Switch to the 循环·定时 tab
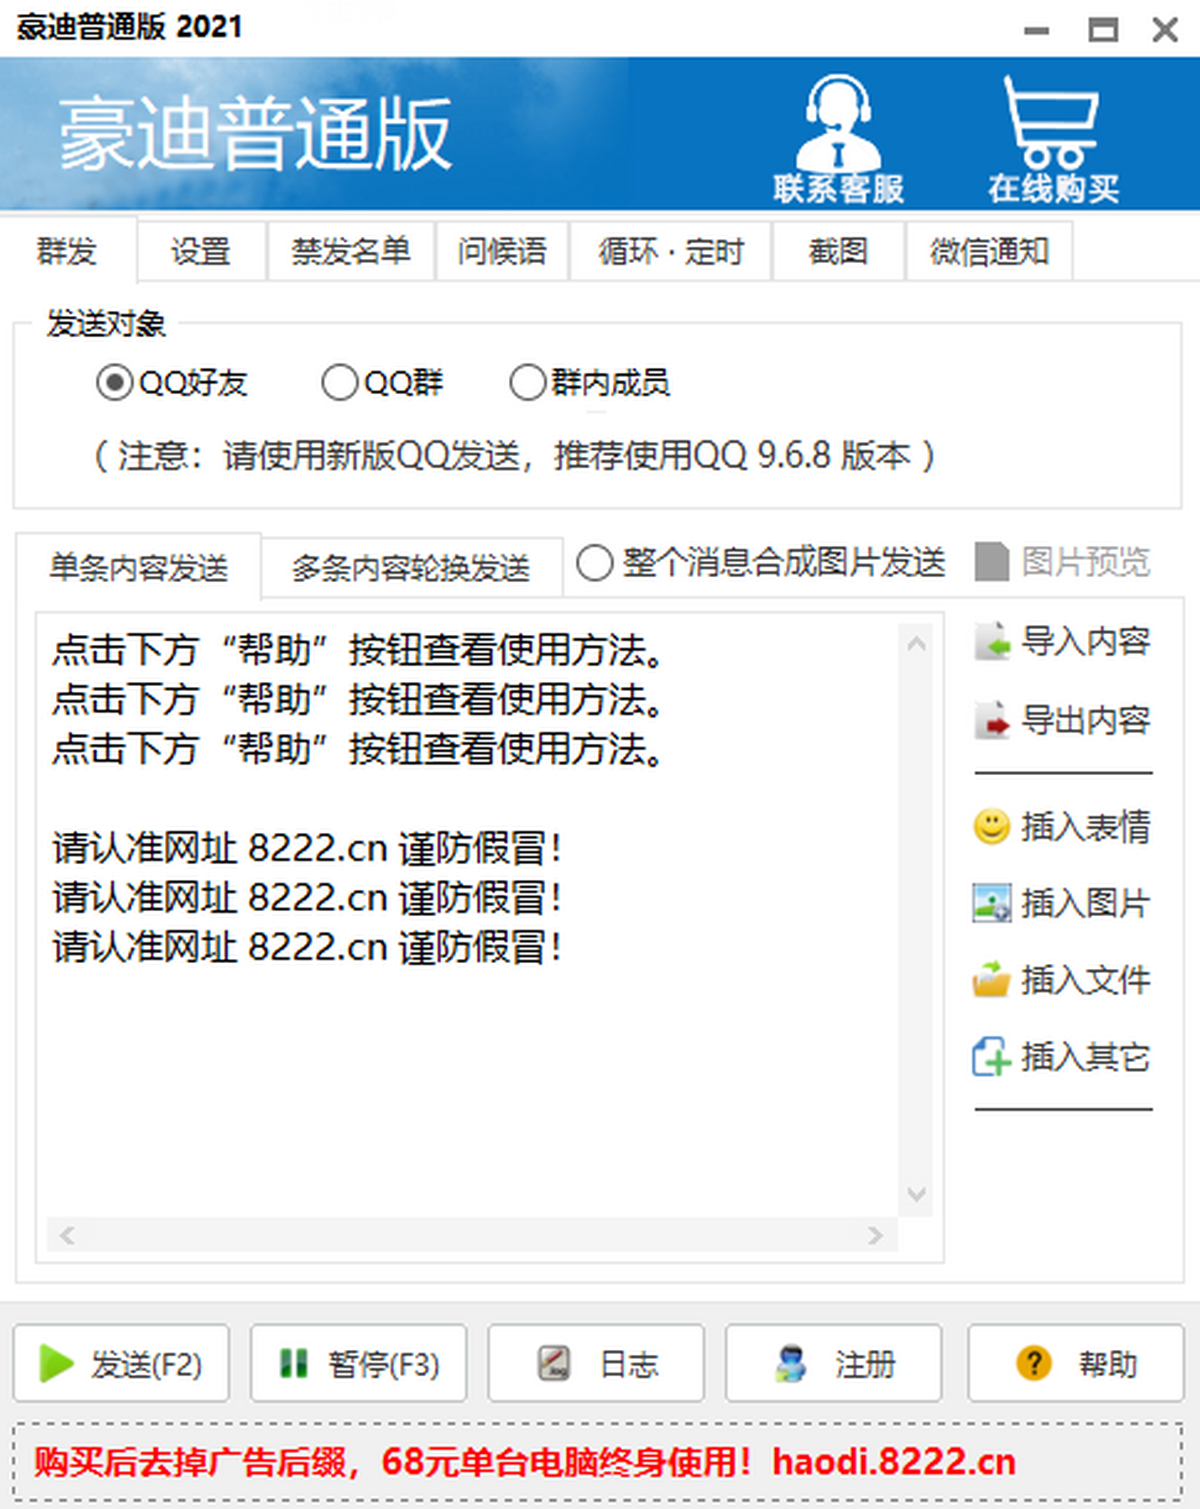This screenshot has width=1200, height=1509. click(671, 251)
